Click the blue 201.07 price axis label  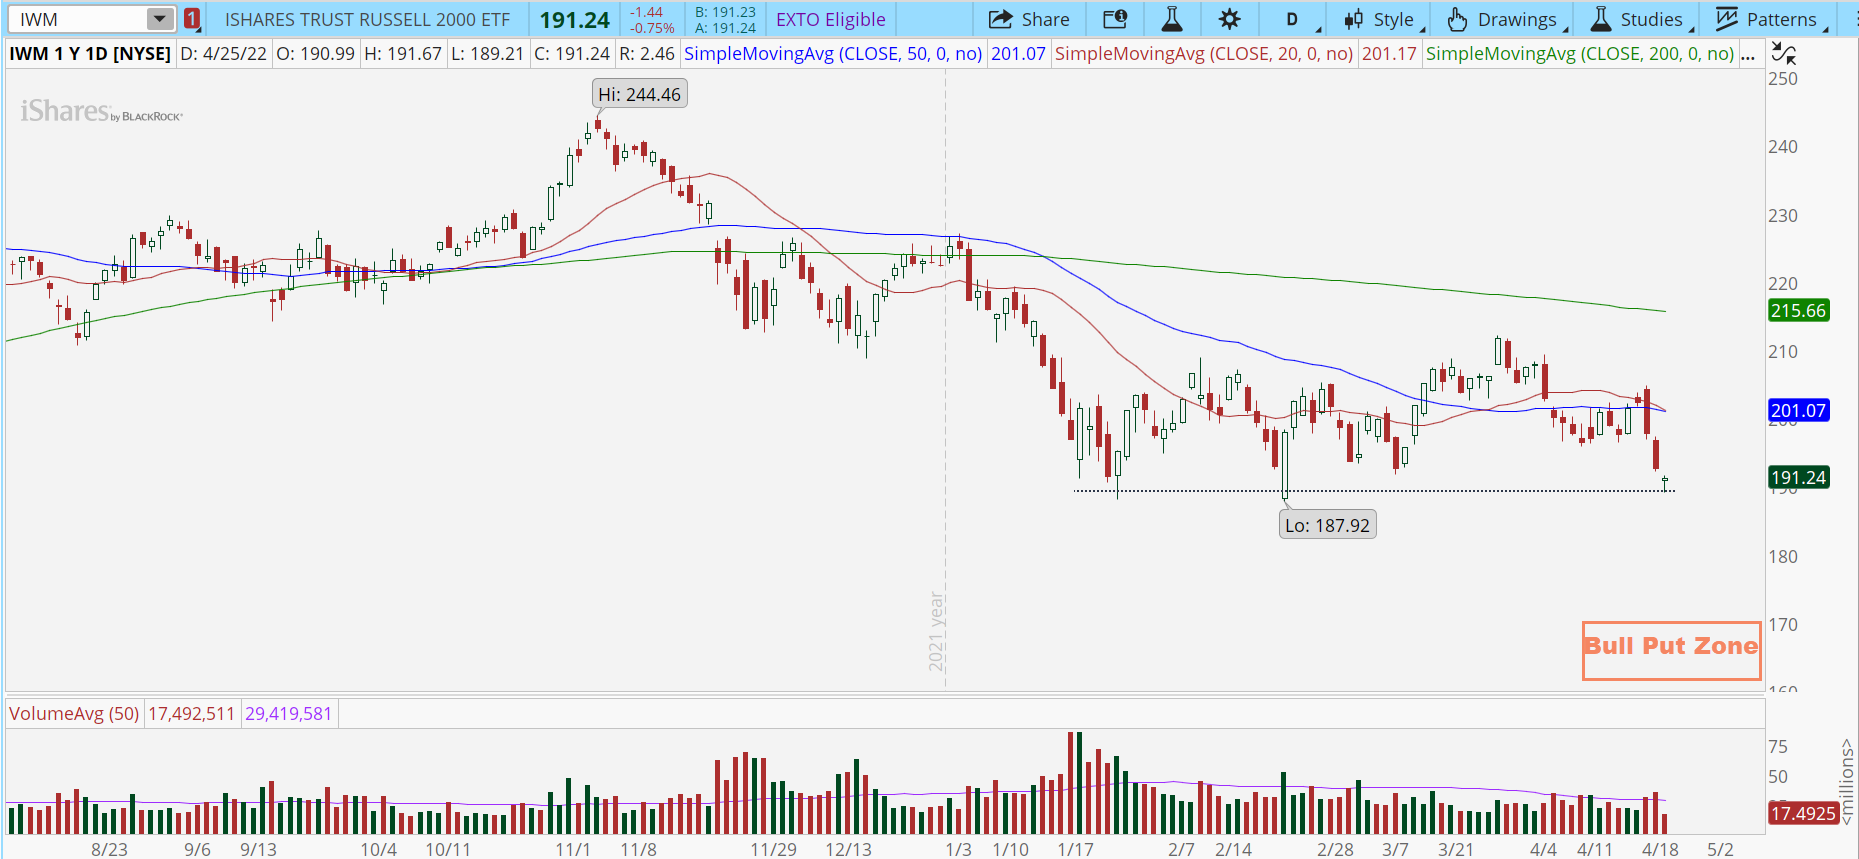click(x=1798, y=411)
